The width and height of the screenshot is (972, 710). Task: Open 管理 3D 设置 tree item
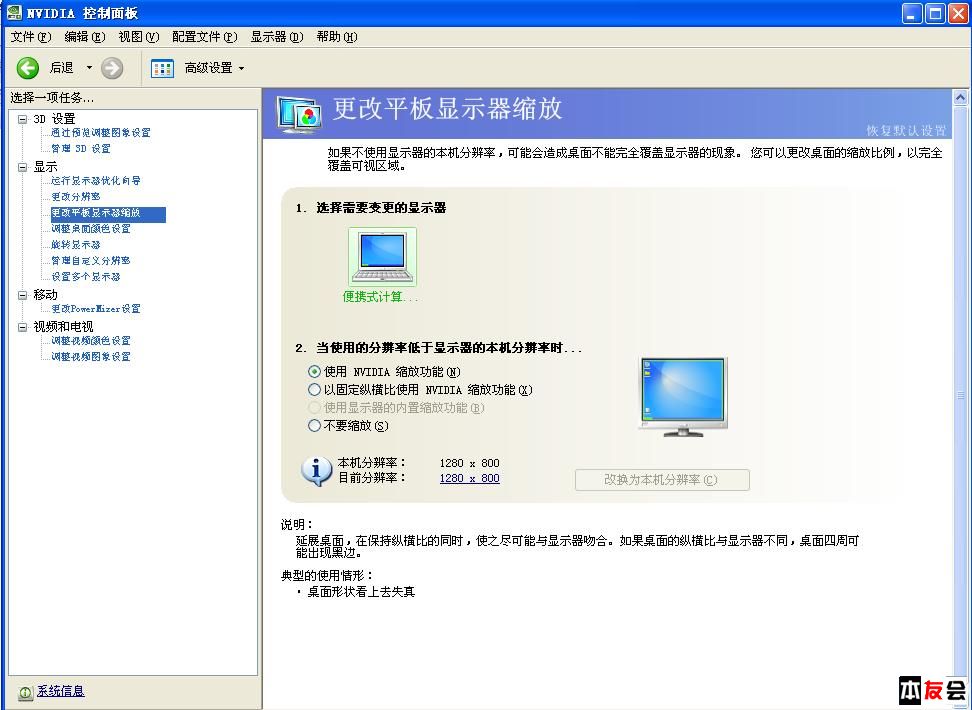(81, 149)
